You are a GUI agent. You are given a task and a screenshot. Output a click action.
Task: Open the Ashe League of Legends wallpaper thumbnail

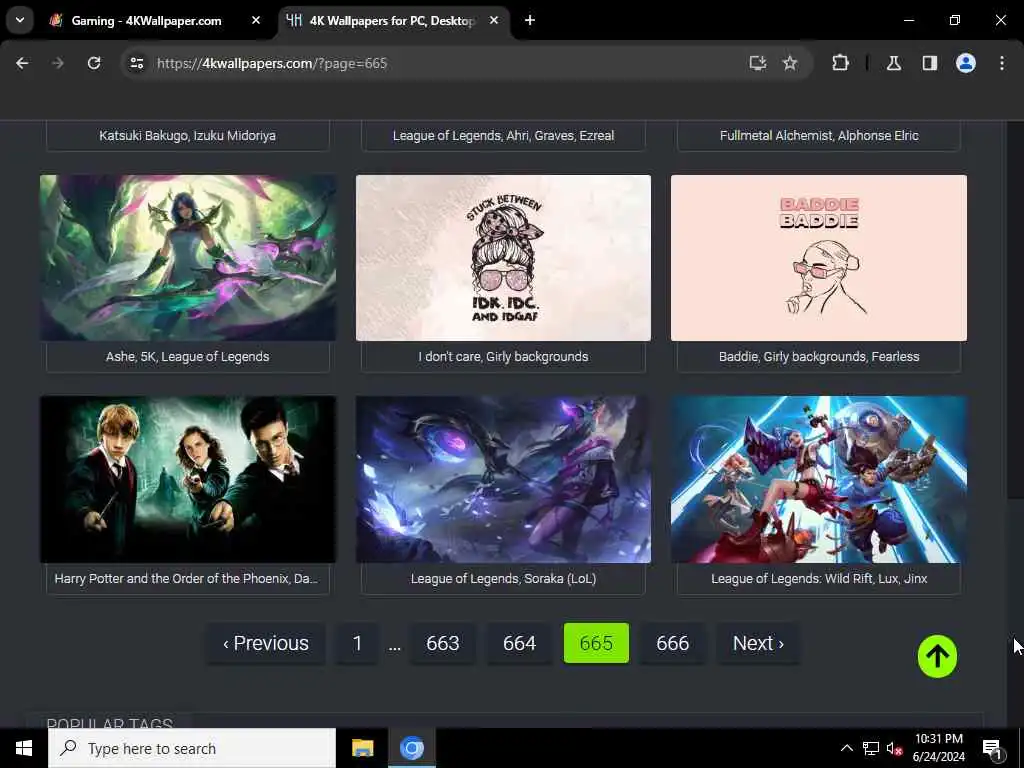coord(188,258)
